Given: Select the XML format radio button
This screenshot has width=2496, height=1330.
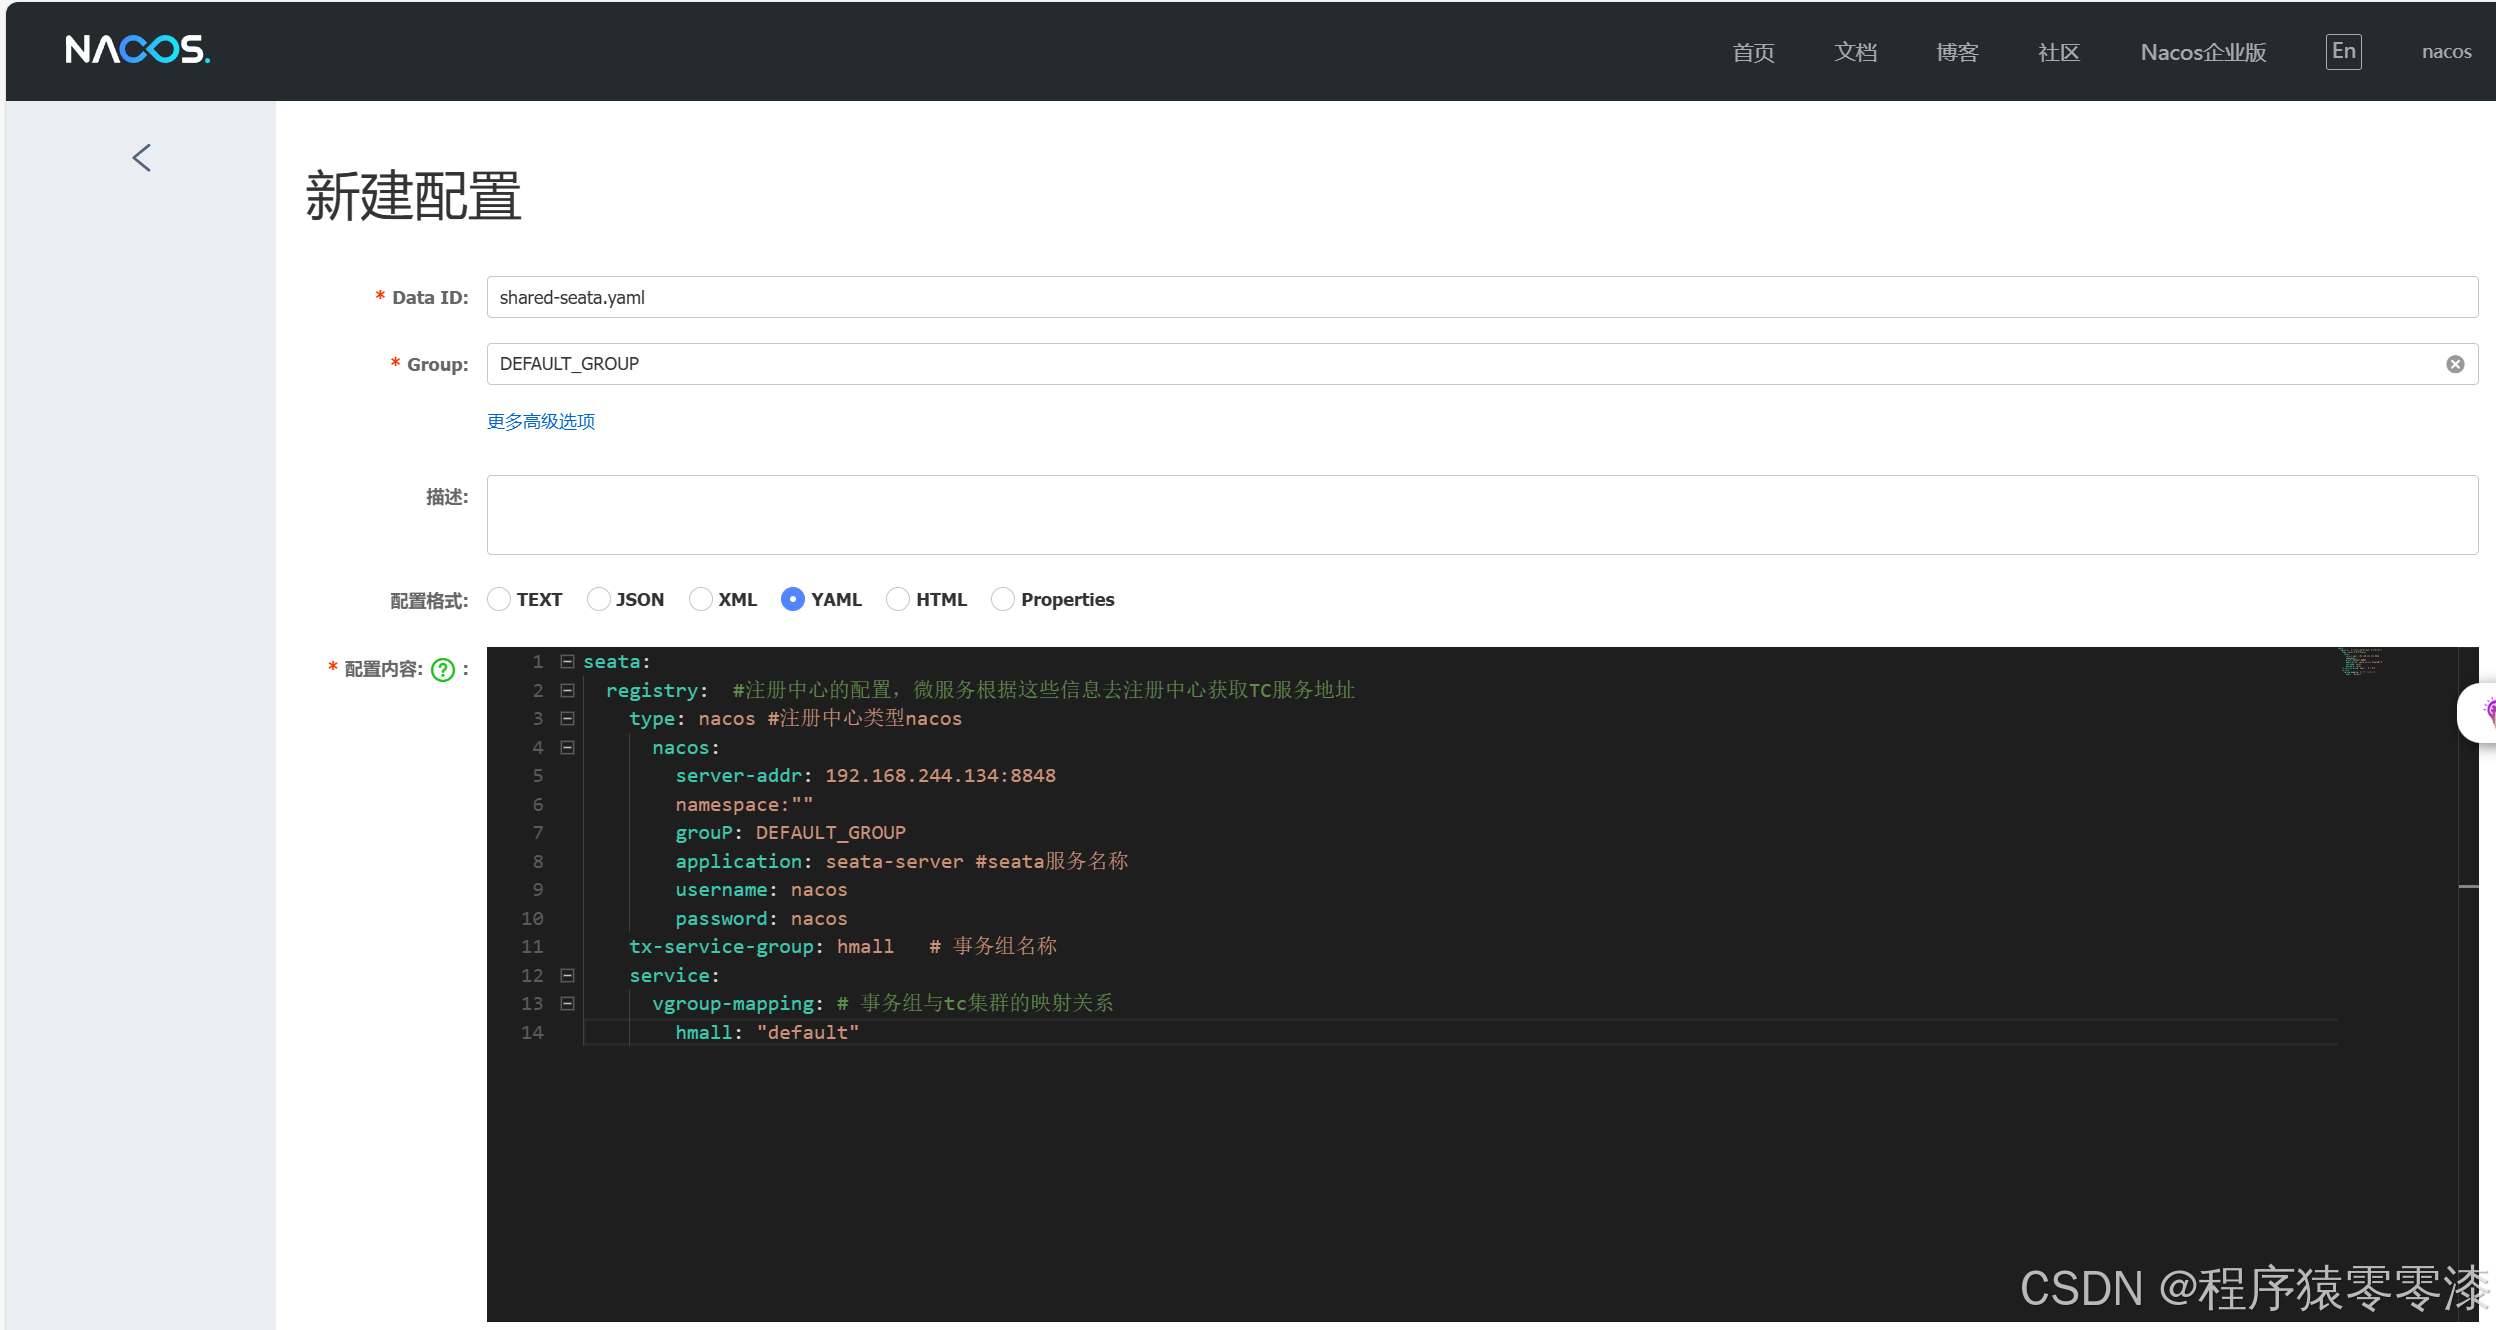Looking at the screenshot, I should pos(701,599).
